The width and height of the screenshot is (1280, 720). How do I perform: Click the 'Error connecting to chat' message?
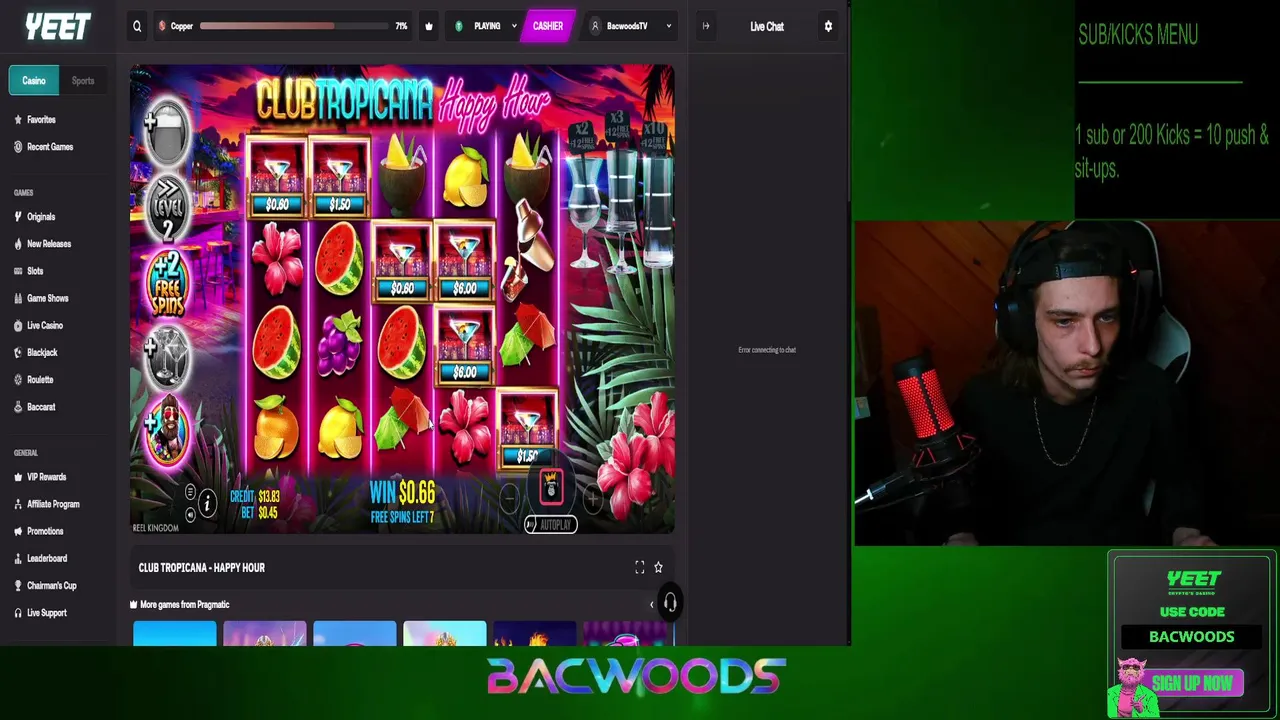767,350
